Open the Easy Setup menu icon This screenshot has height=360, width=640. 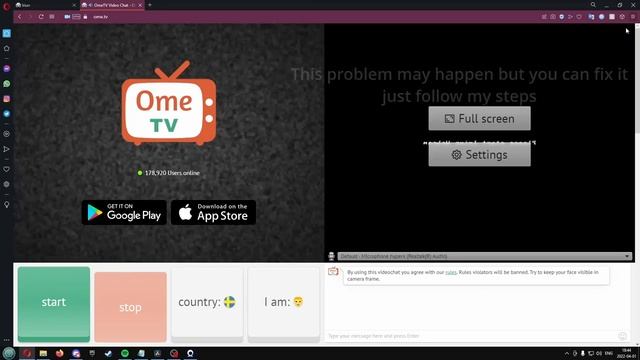[x=633, y=17]
